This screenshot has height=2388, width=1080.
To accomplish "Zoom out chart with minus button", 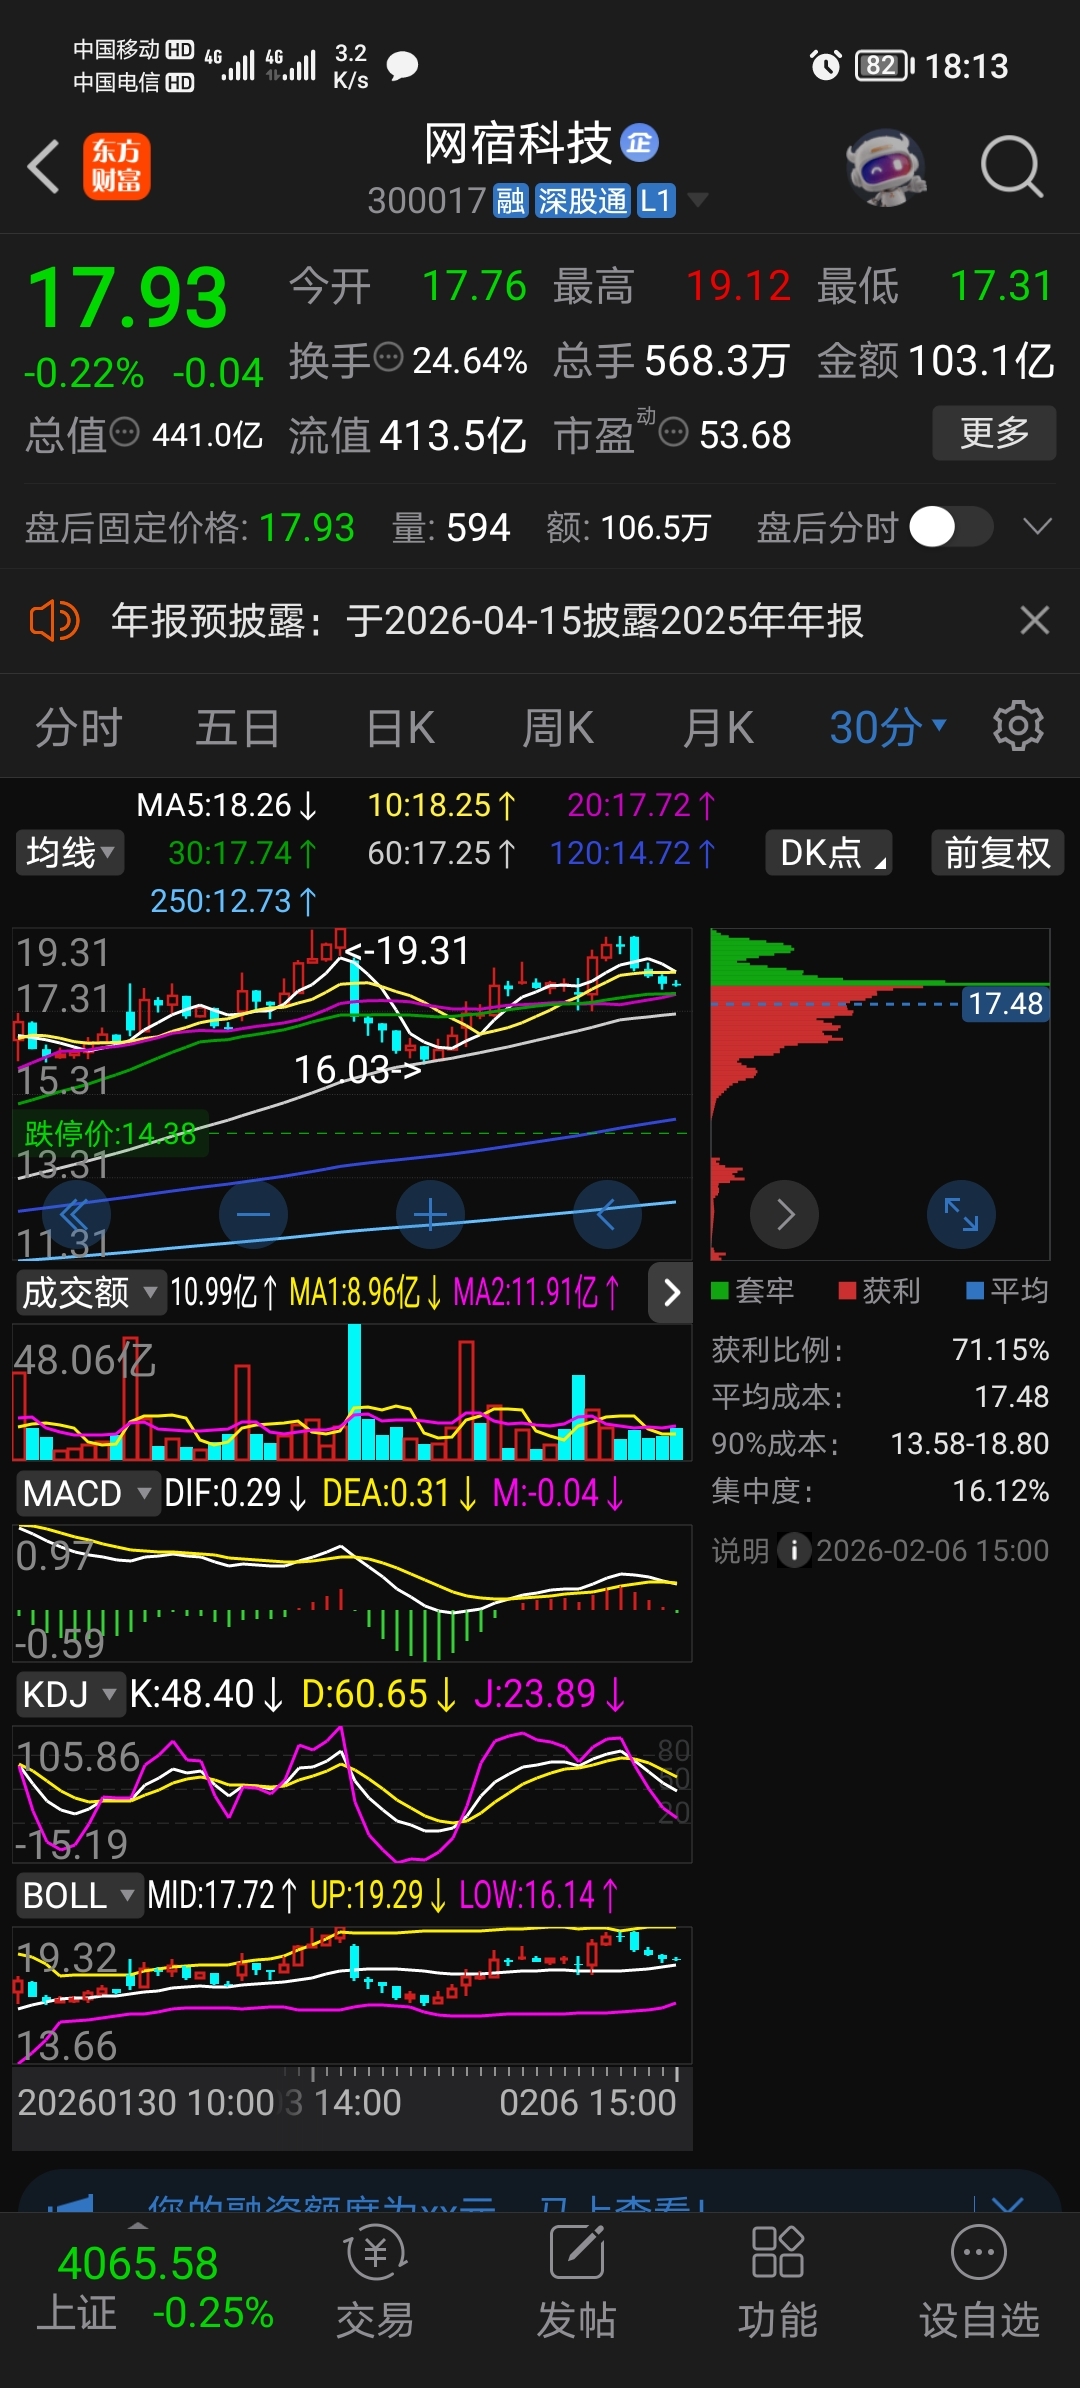I will coord(253,1214).
